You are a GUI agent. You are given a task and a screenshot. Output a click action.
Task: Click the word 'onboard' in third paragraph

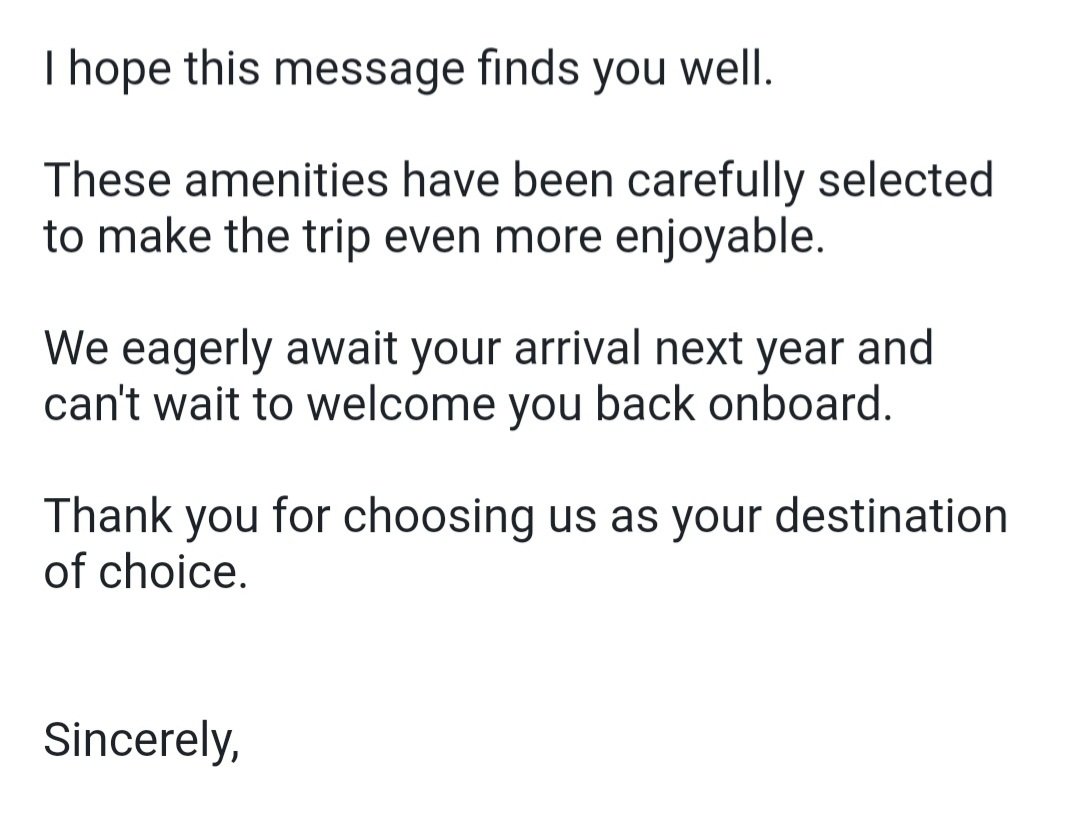tap(792, 404)
